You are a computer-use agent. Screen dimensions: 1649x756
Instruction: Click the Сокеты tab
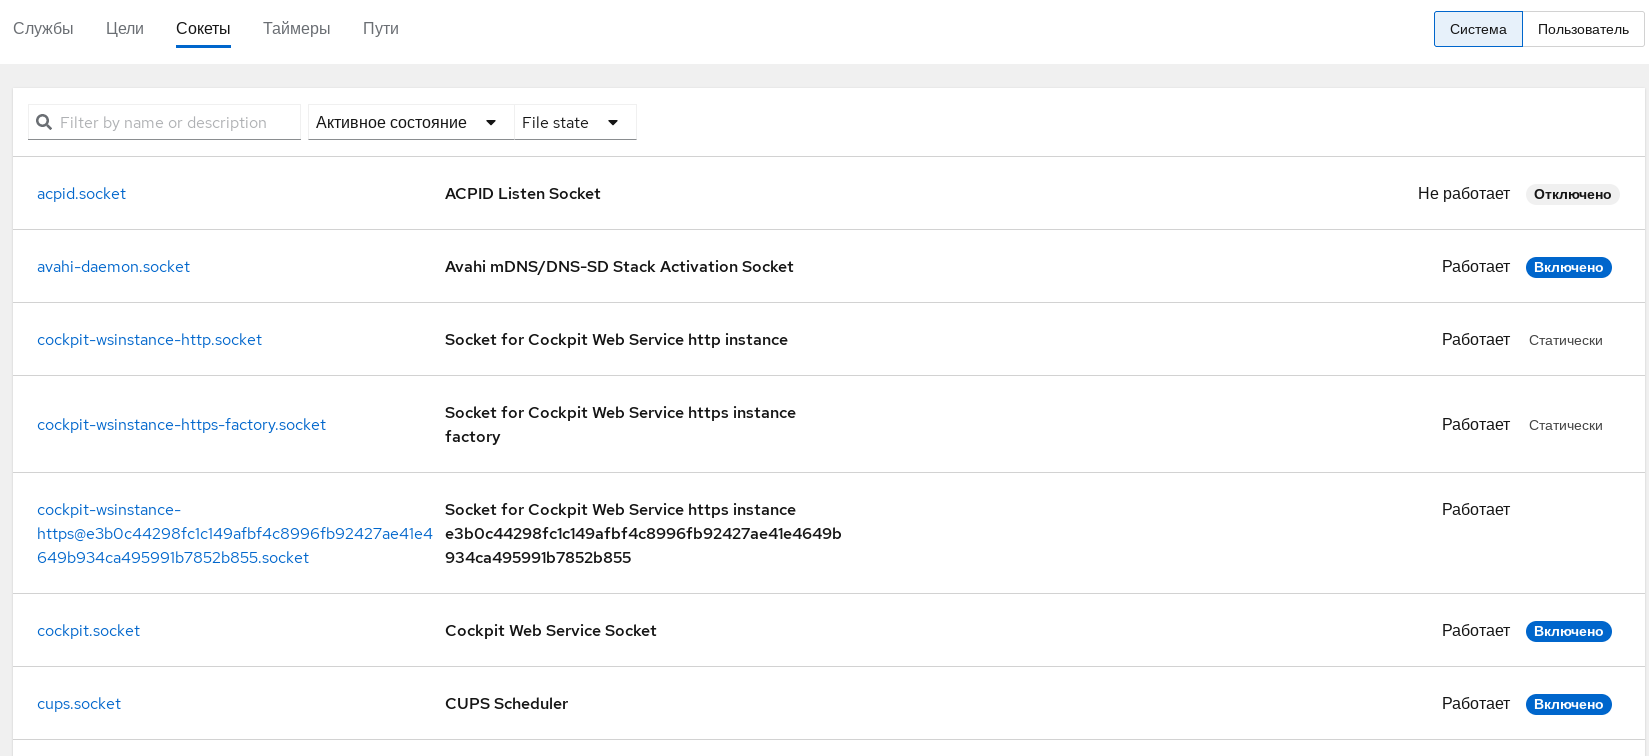coord(203,28)
